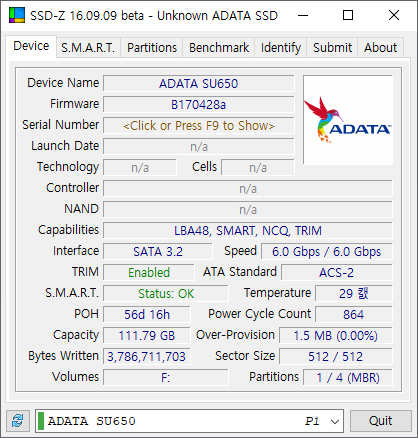418x438 pixels.
Task: Click the 6.0 Gbps / 6.0 Gbps speed value
Action: pyautogui.click(x=327, y=252)
